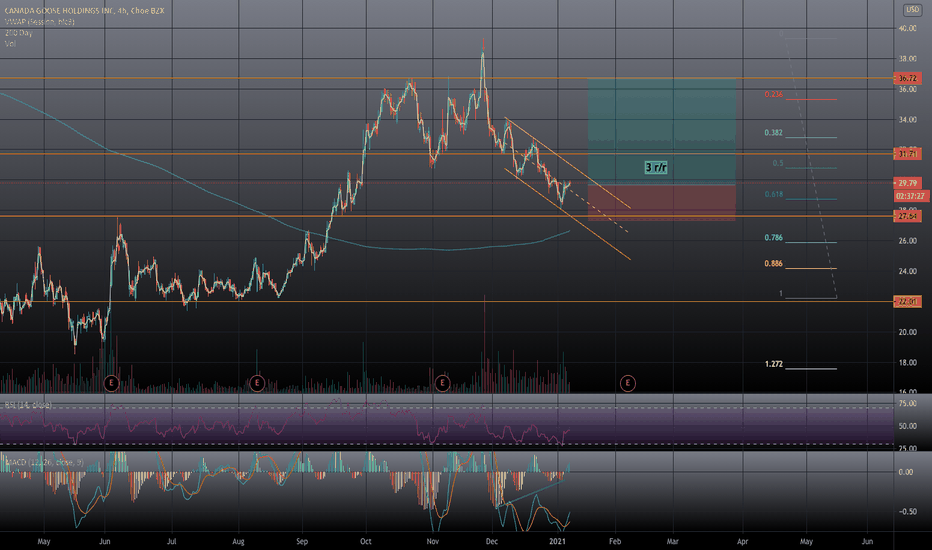Click the 31.71 horizontal line price label

908,154
